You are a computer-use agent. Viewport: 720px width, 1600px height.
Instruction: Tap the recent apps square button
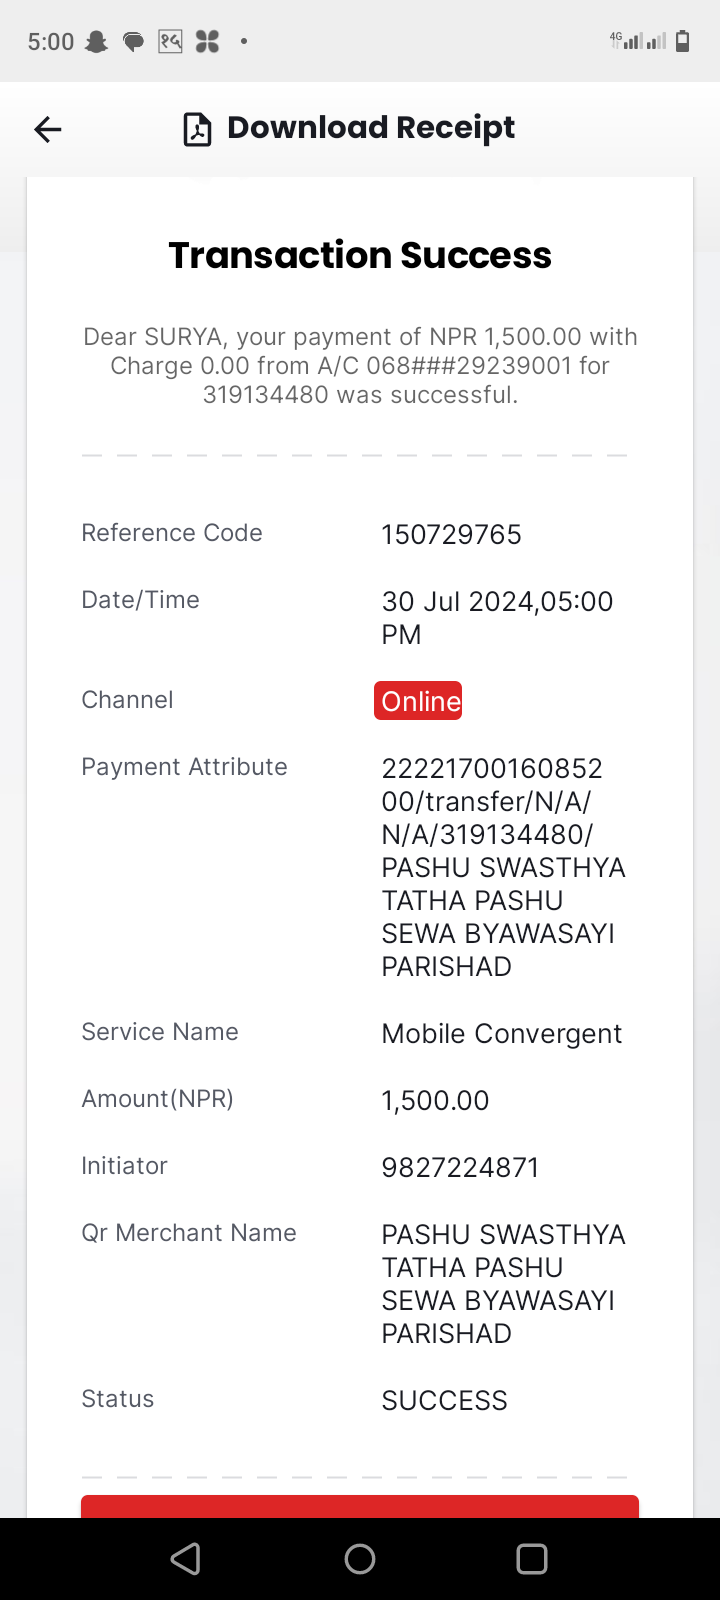click(532, 1559)
